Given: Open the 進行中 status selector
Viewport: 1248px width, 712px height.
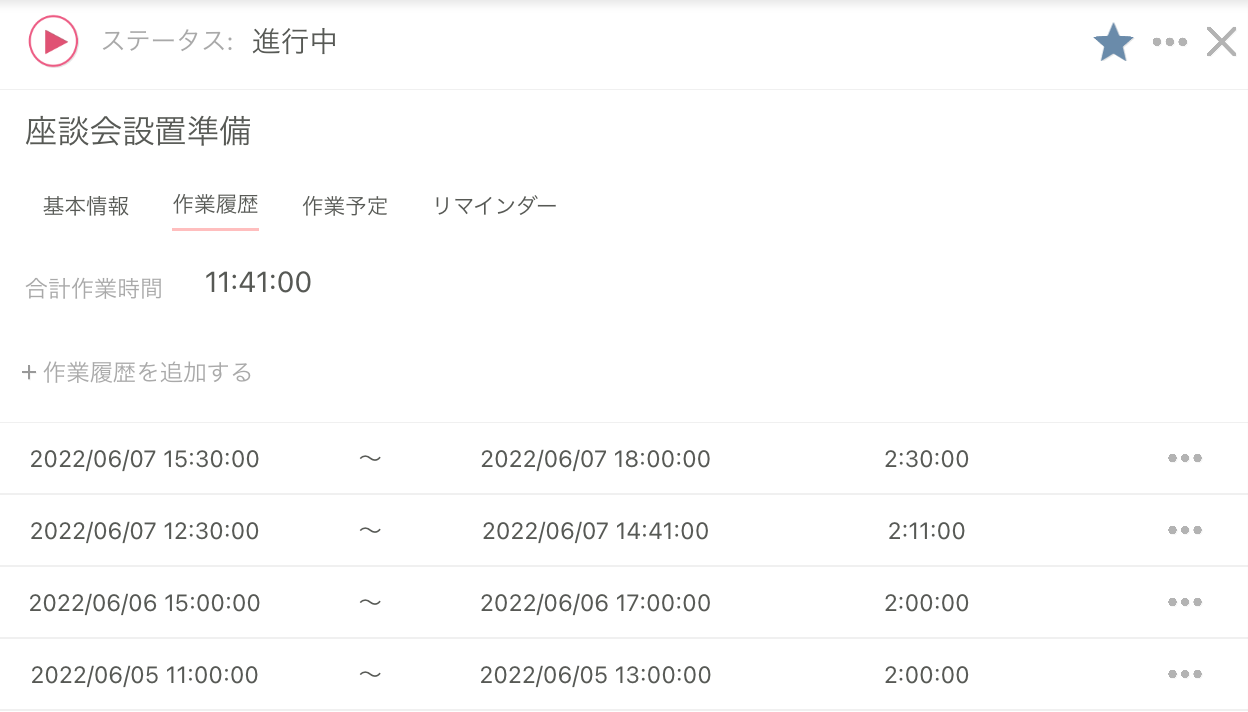Looking at the screenshot, I should click(x=295, y=42).
